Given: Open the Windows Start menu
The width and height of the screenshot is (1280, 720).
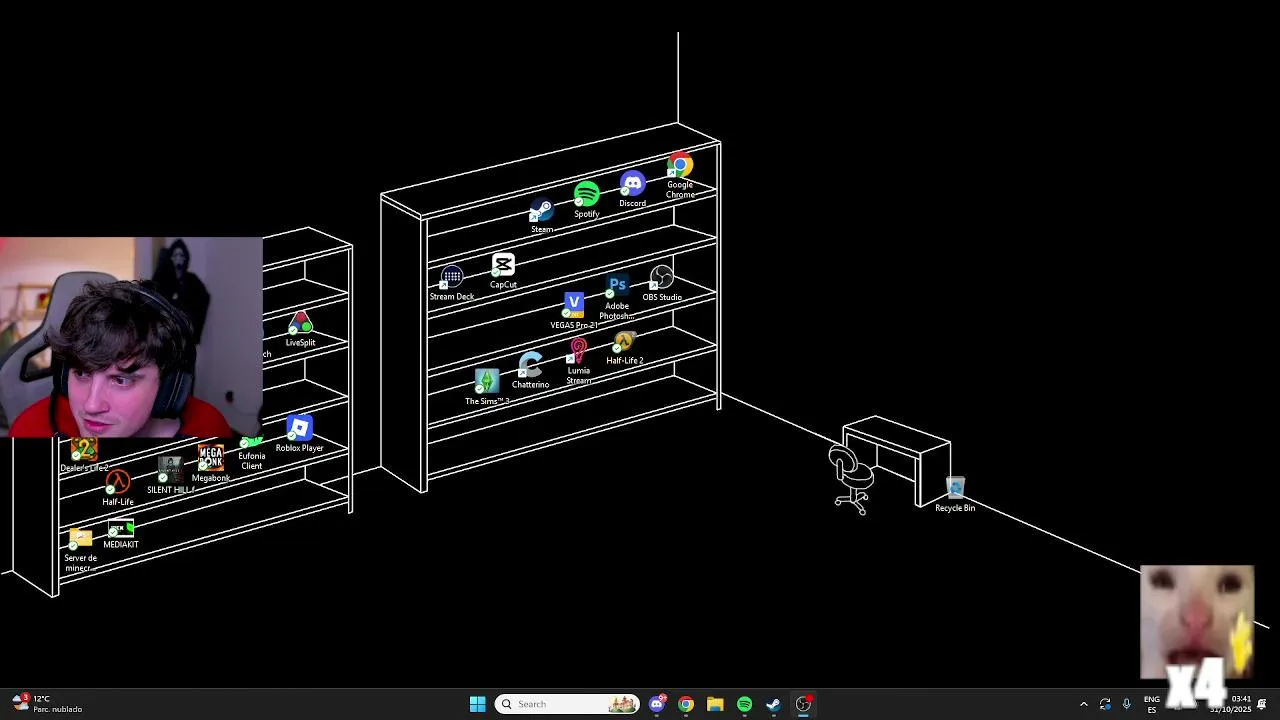Looking at the screenshot, I should (x=477, y=704).
